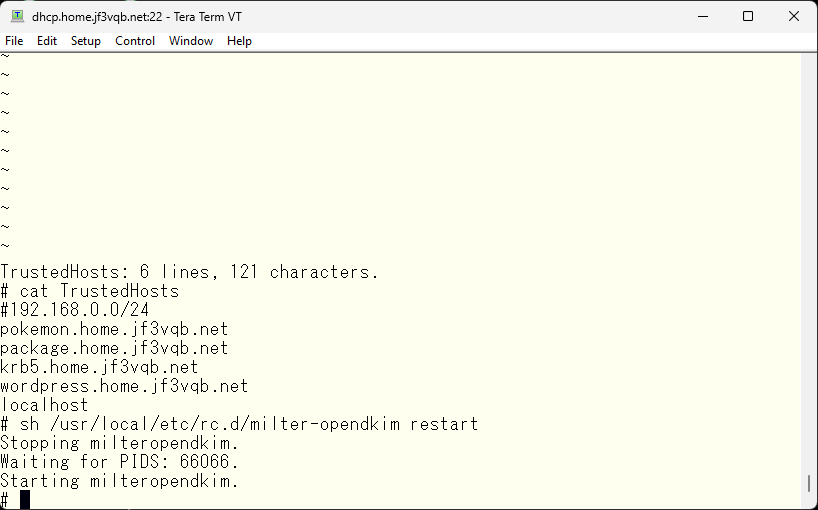This screenshot has width=818, height=510.
Task: Open the Control menu
Action: point(135,41)
